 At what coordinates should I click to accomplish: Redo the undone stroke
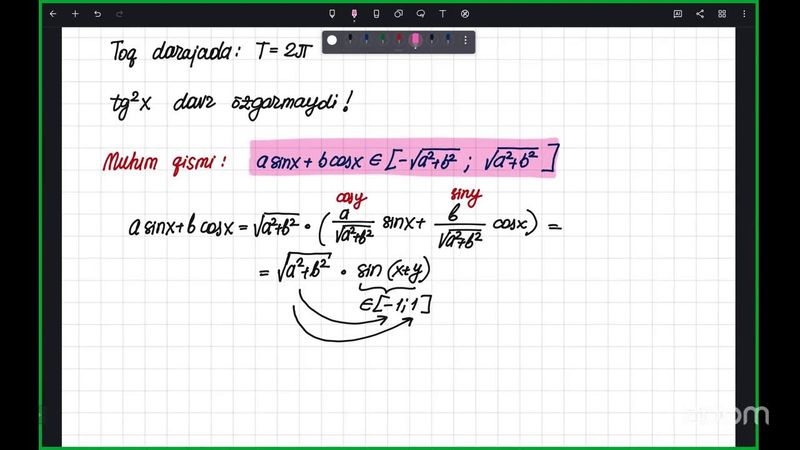[119, 14]
